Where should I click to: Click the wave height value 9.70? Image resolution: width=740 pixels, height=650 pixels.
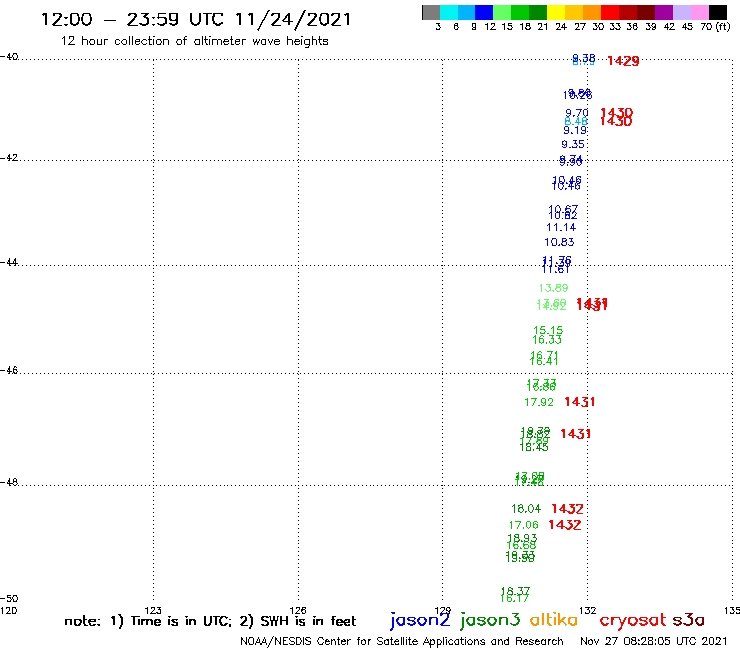click(x=577, y=113)
